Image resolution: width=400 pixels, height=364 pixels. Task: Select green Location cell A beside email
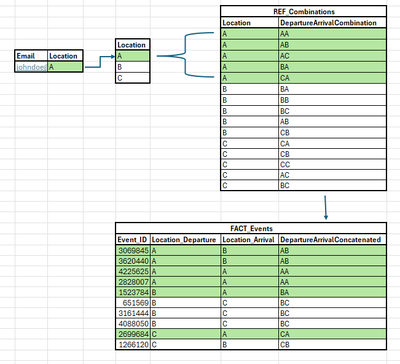pos(65,67)
